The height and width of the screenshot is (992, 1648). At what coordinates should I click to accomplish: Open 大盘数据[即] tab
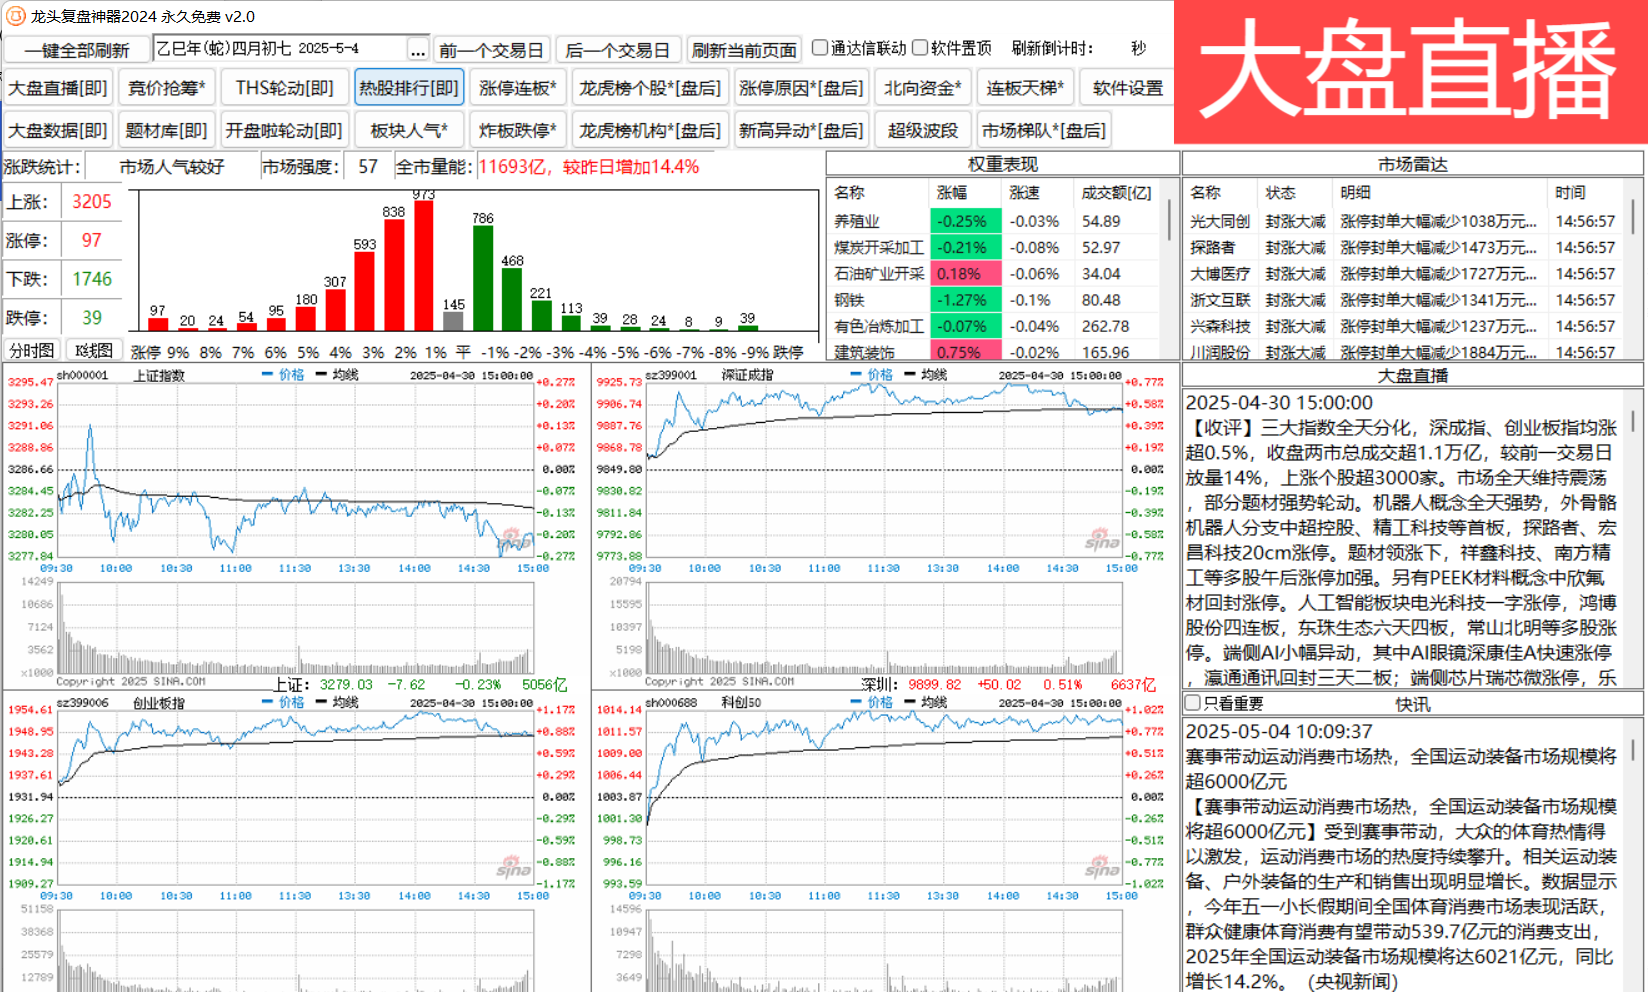(x=58, y=131)
